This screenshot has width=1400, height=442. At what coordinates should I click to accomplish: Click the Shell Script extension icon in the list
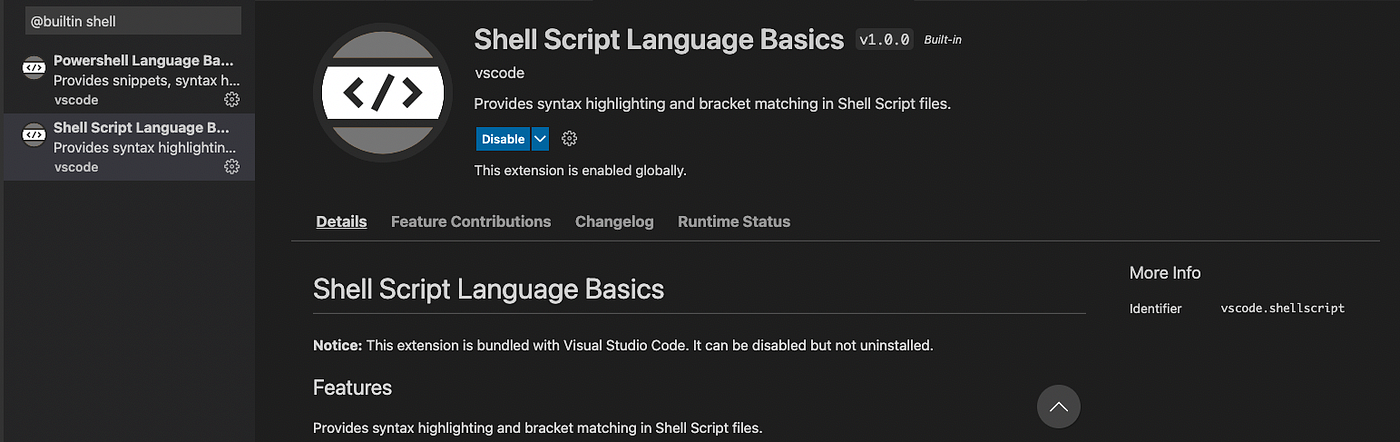click(x=34, y=134)
